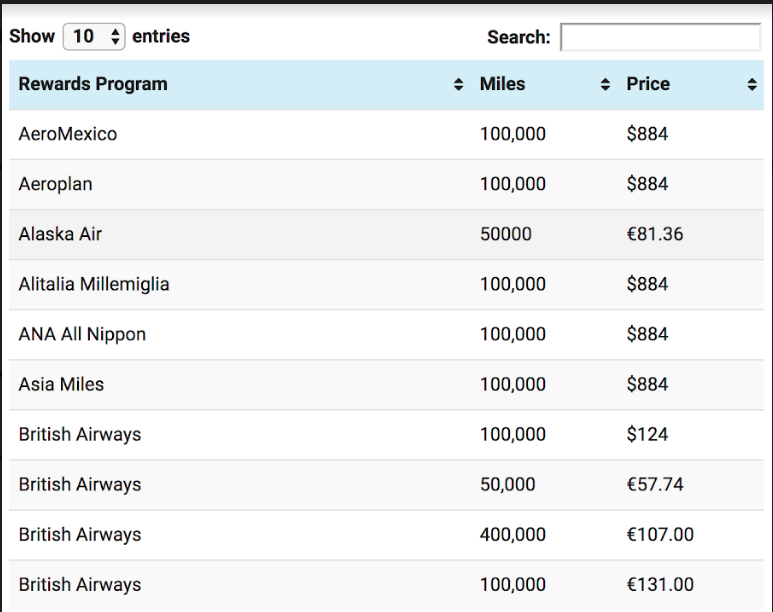The height and width of the screenshot is (612, 773).
Task: Click sort arrows icon next to Price
Action: pyautogui.click(x=752, y=84)
